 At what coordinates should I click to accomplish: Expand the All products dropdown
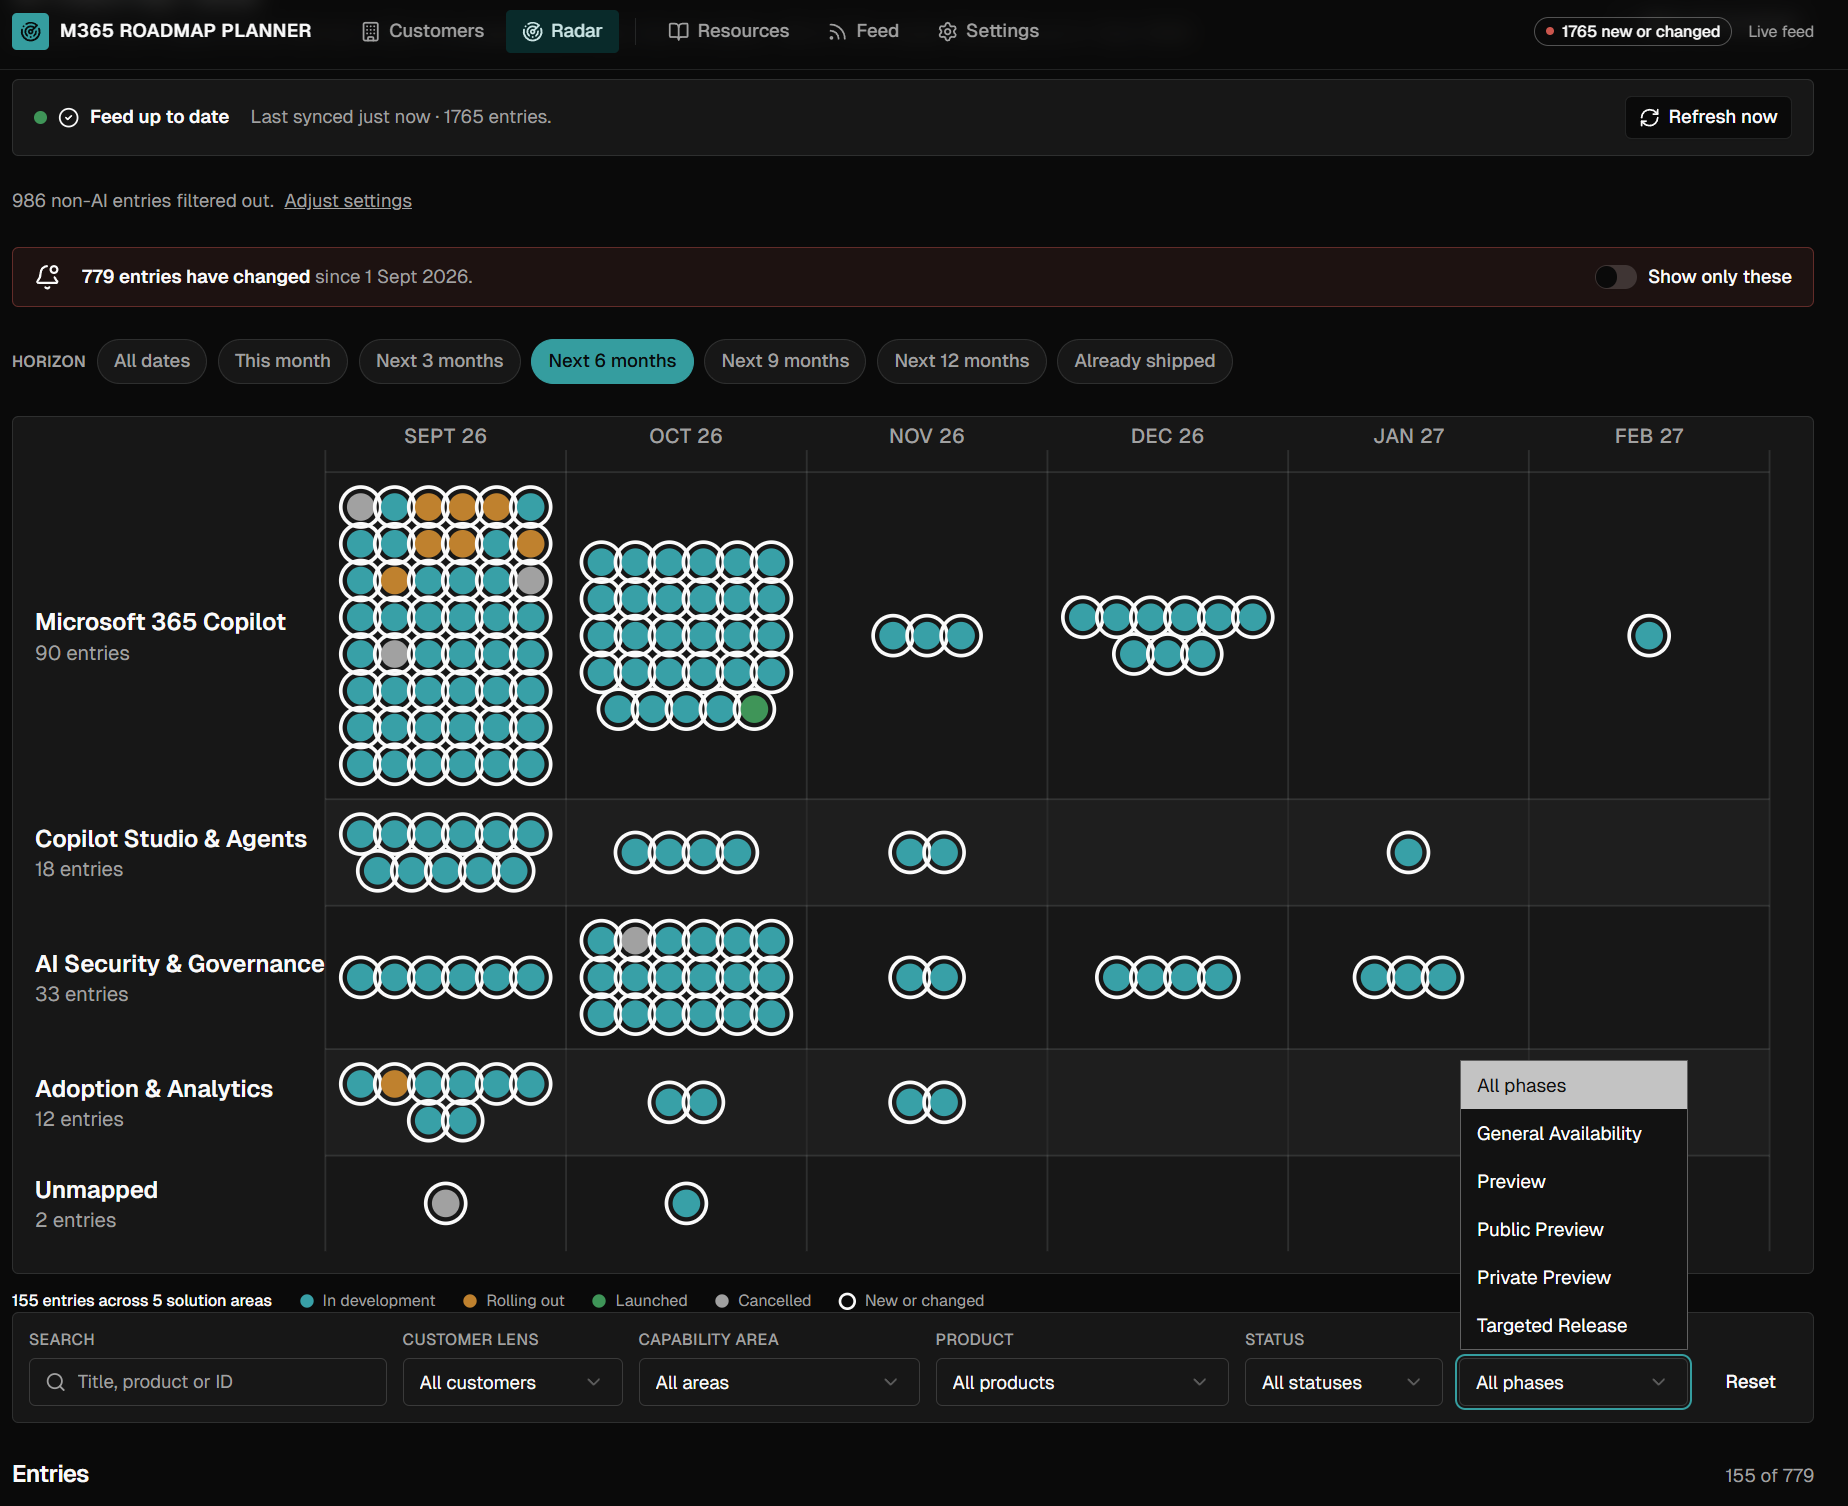coord(1082,1382)
